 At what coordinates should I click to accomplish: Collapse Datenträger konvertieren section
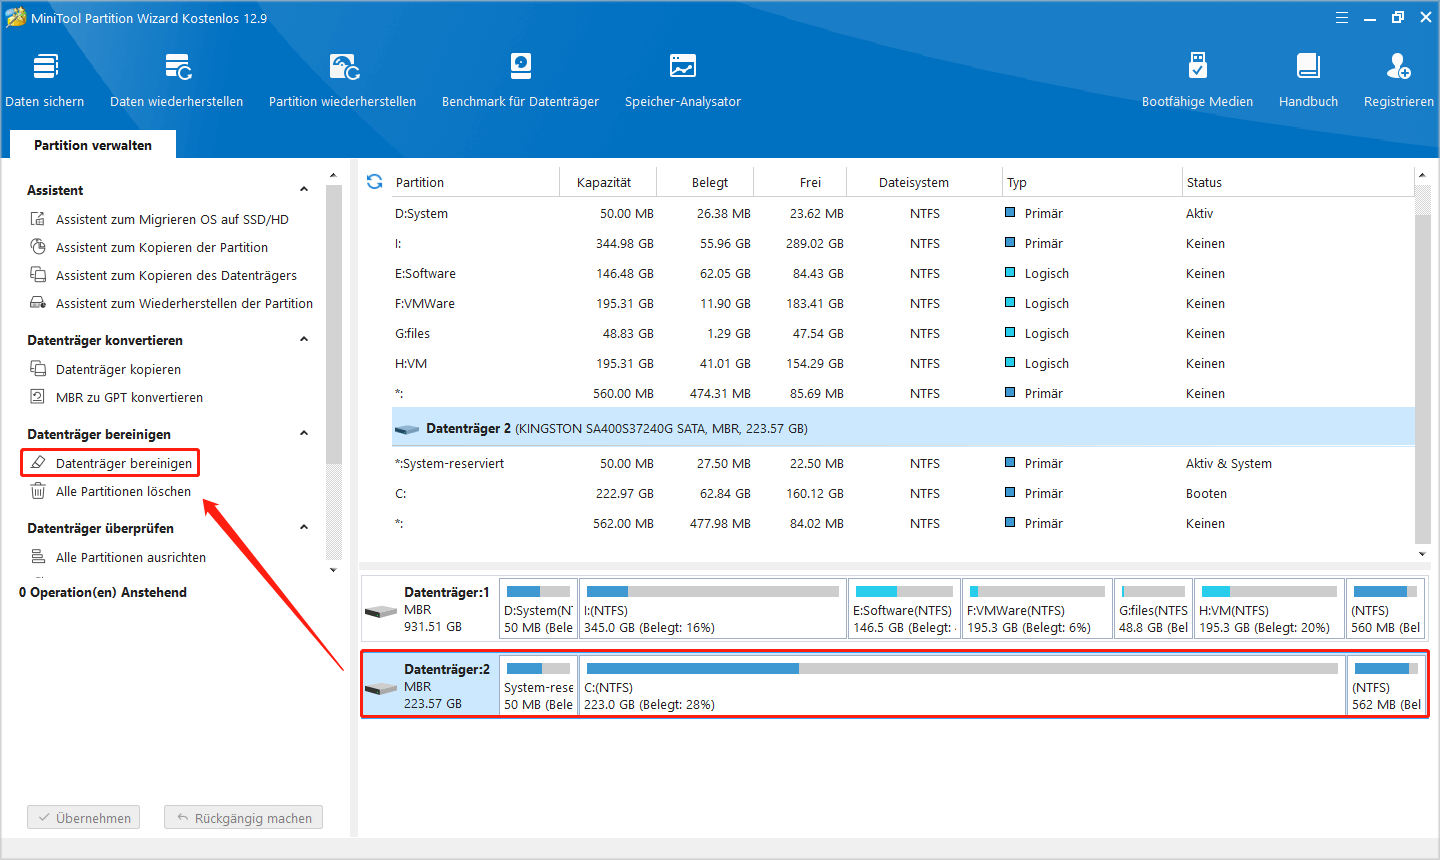tap(304, 340)
